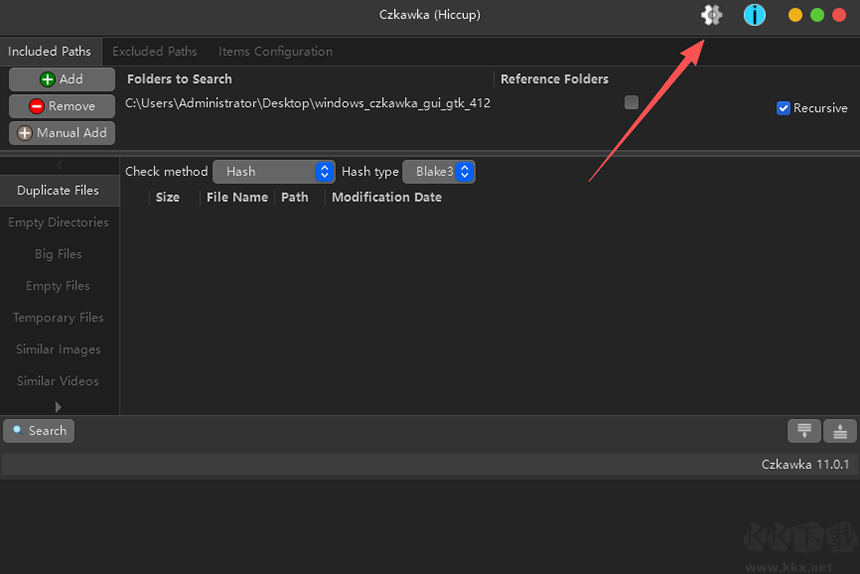Toggle the Recursive checkbox
Image resolution: width=860 pixels, height=574 pixels.
pos(783,108)
